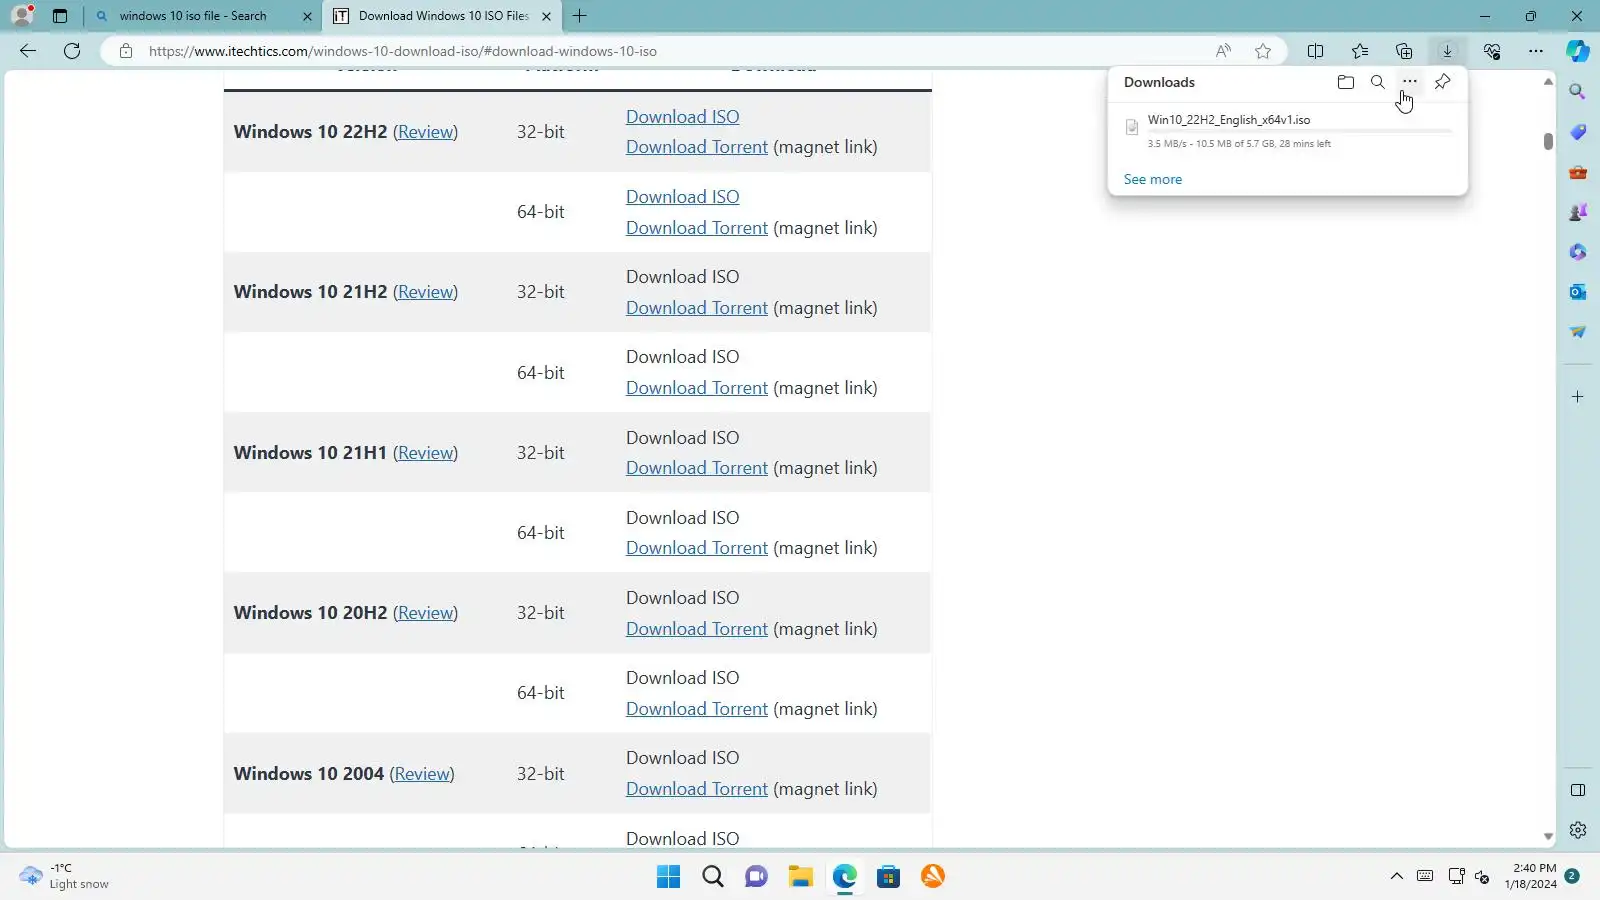Open the Windows Start menu

pos(669,877)
